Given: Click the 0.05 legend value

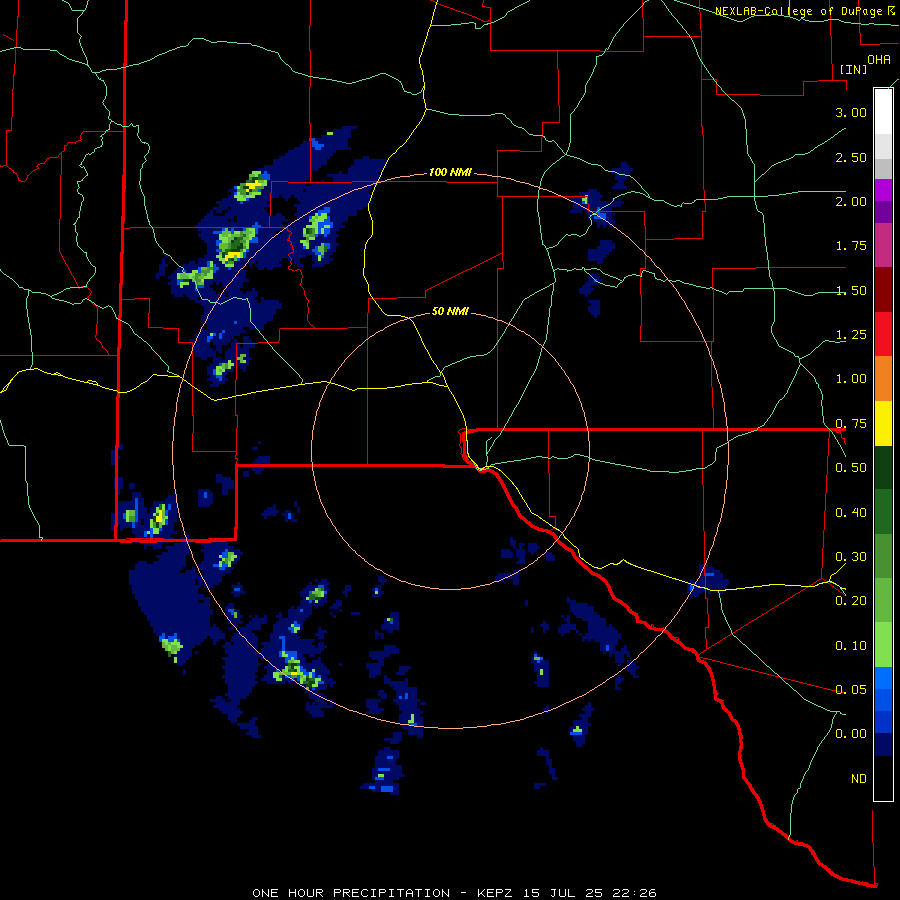Looking at the screenshot, I should (x=851, y=690).
